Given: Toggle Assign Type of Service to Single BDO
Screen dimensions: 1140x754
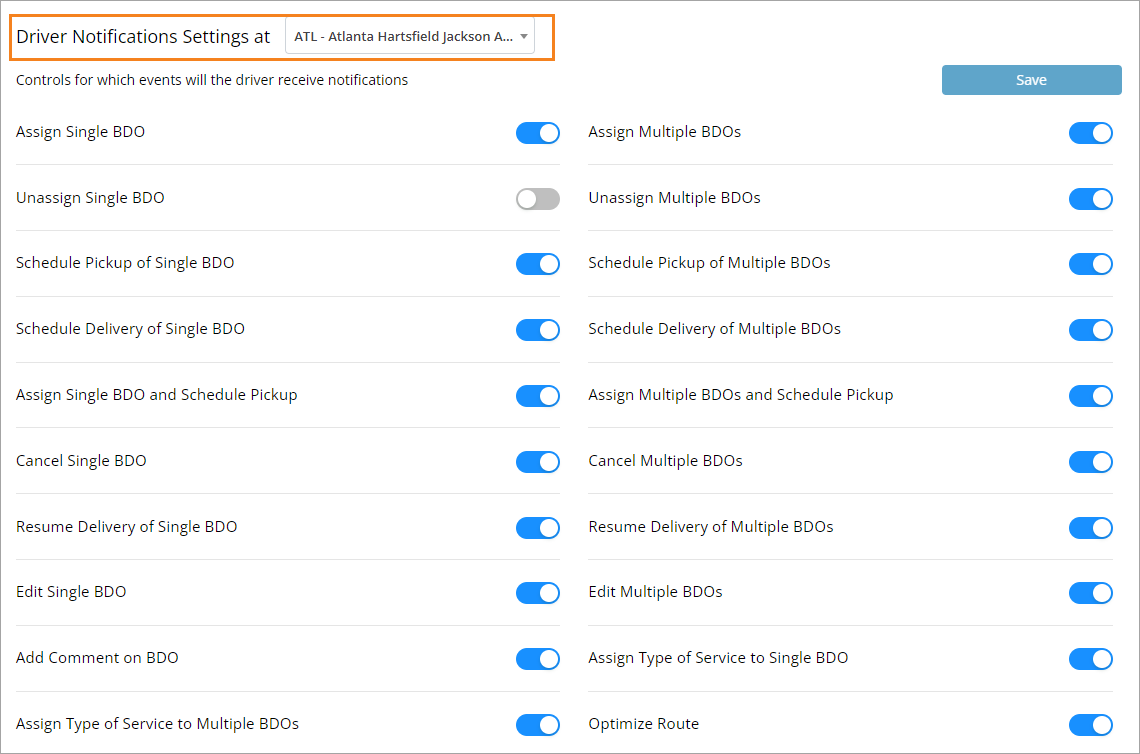Looking at the screenshot, I should coord(1091,659).
